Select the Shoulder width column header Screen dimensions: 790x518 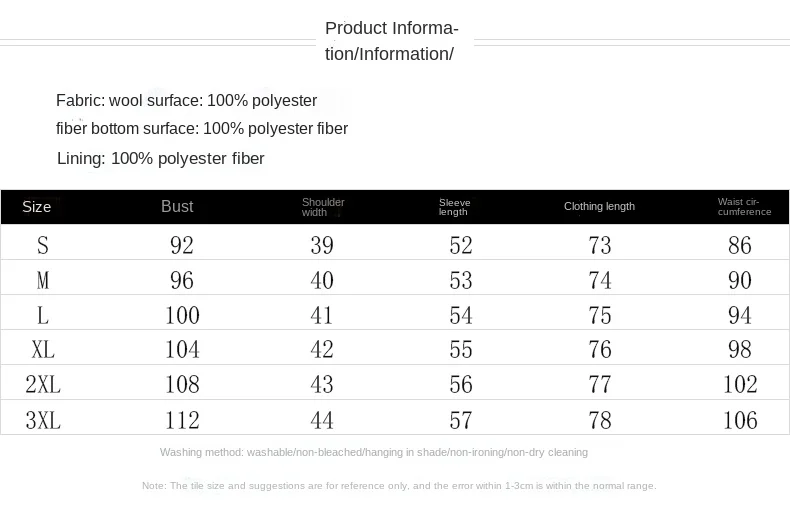[x=322, y=207]
